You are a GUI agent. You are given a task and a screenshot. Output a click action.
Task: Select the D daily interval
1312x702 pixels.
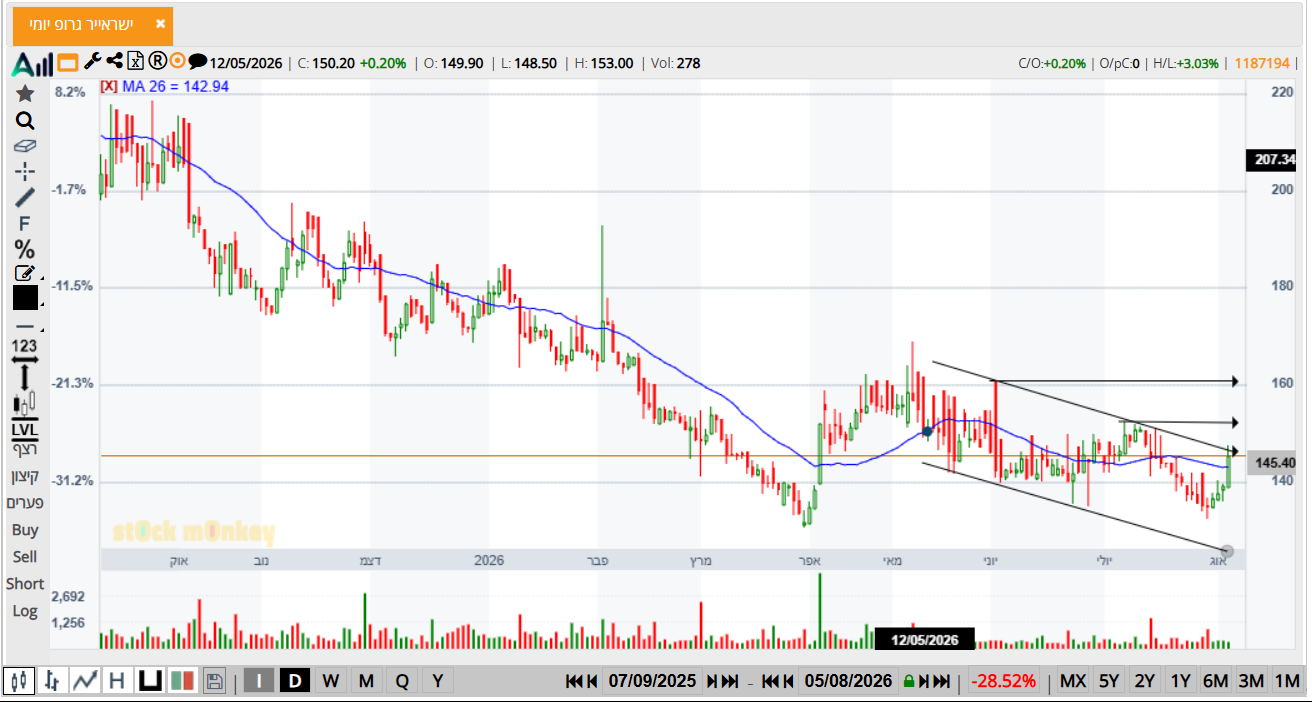295,681
